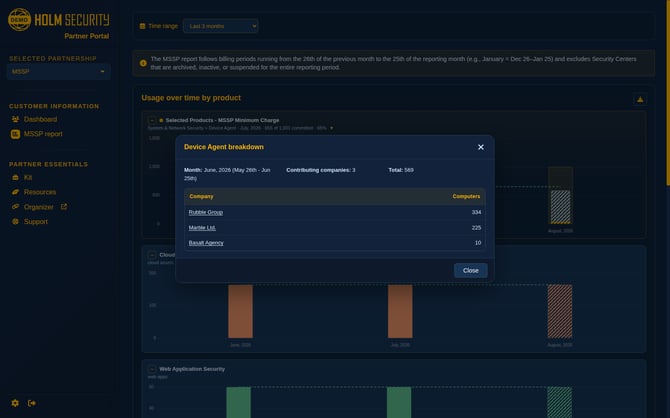Click the page vertical scrollbar

[667, 93]
